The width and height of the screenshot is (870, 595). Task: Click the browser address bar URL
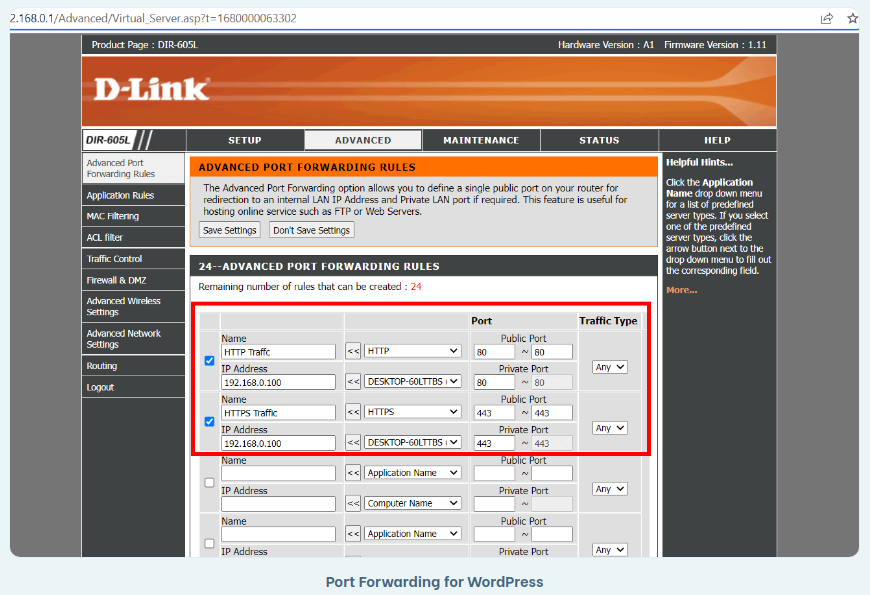coord(153,18)
